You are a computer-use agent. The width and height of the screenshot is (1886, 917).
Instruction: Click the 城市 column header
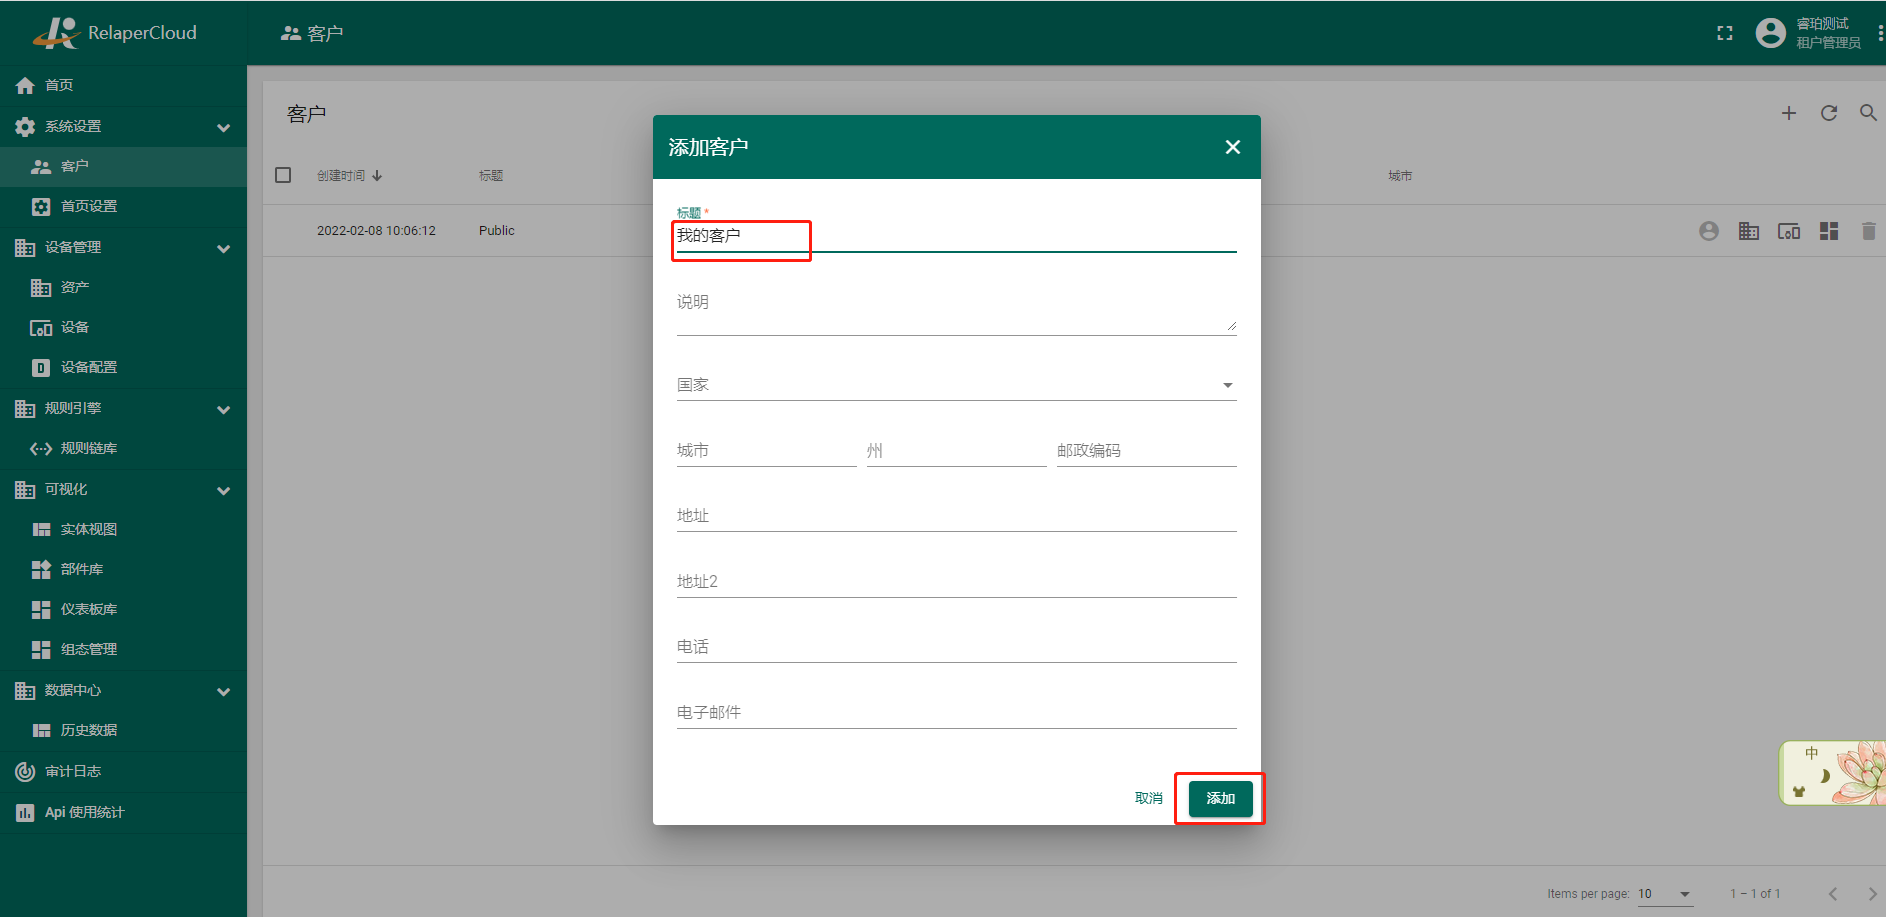pyautogui.click(x=1400, y=176)
